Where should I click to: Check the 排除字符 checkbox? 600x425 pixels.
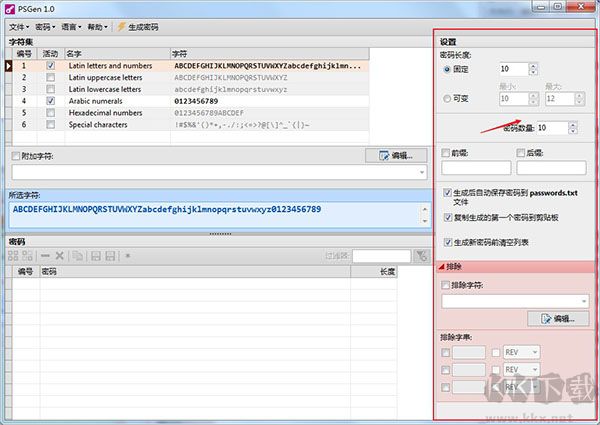point(445,285)
